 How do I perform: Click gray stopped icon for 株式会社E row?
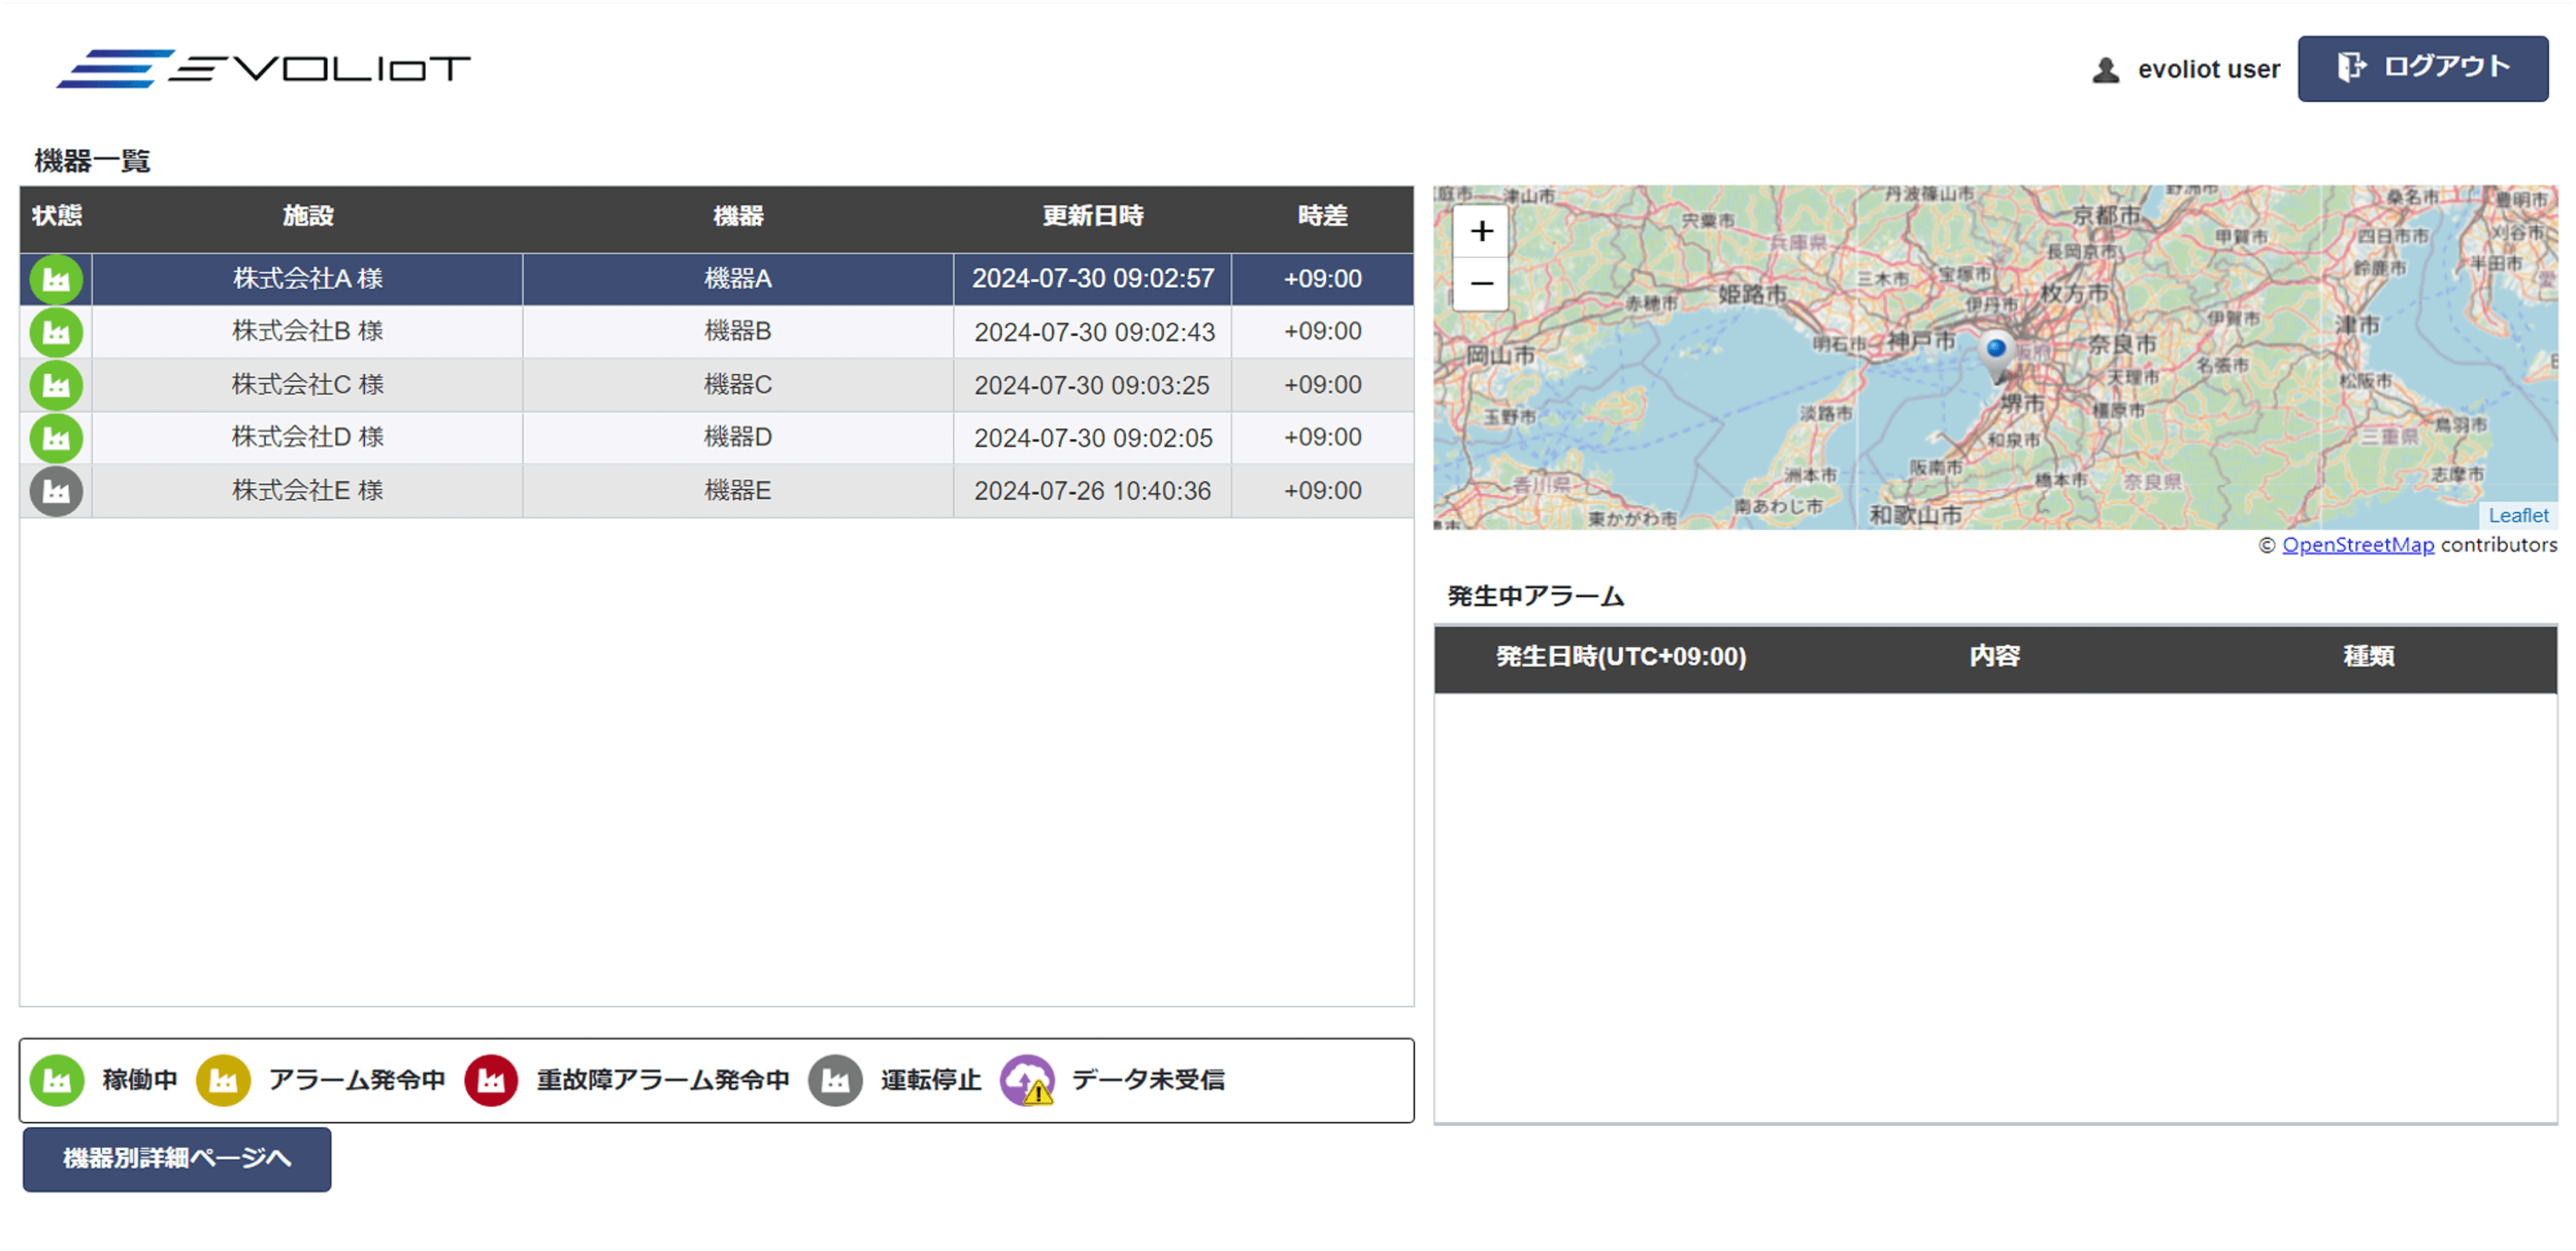[56, 491]
